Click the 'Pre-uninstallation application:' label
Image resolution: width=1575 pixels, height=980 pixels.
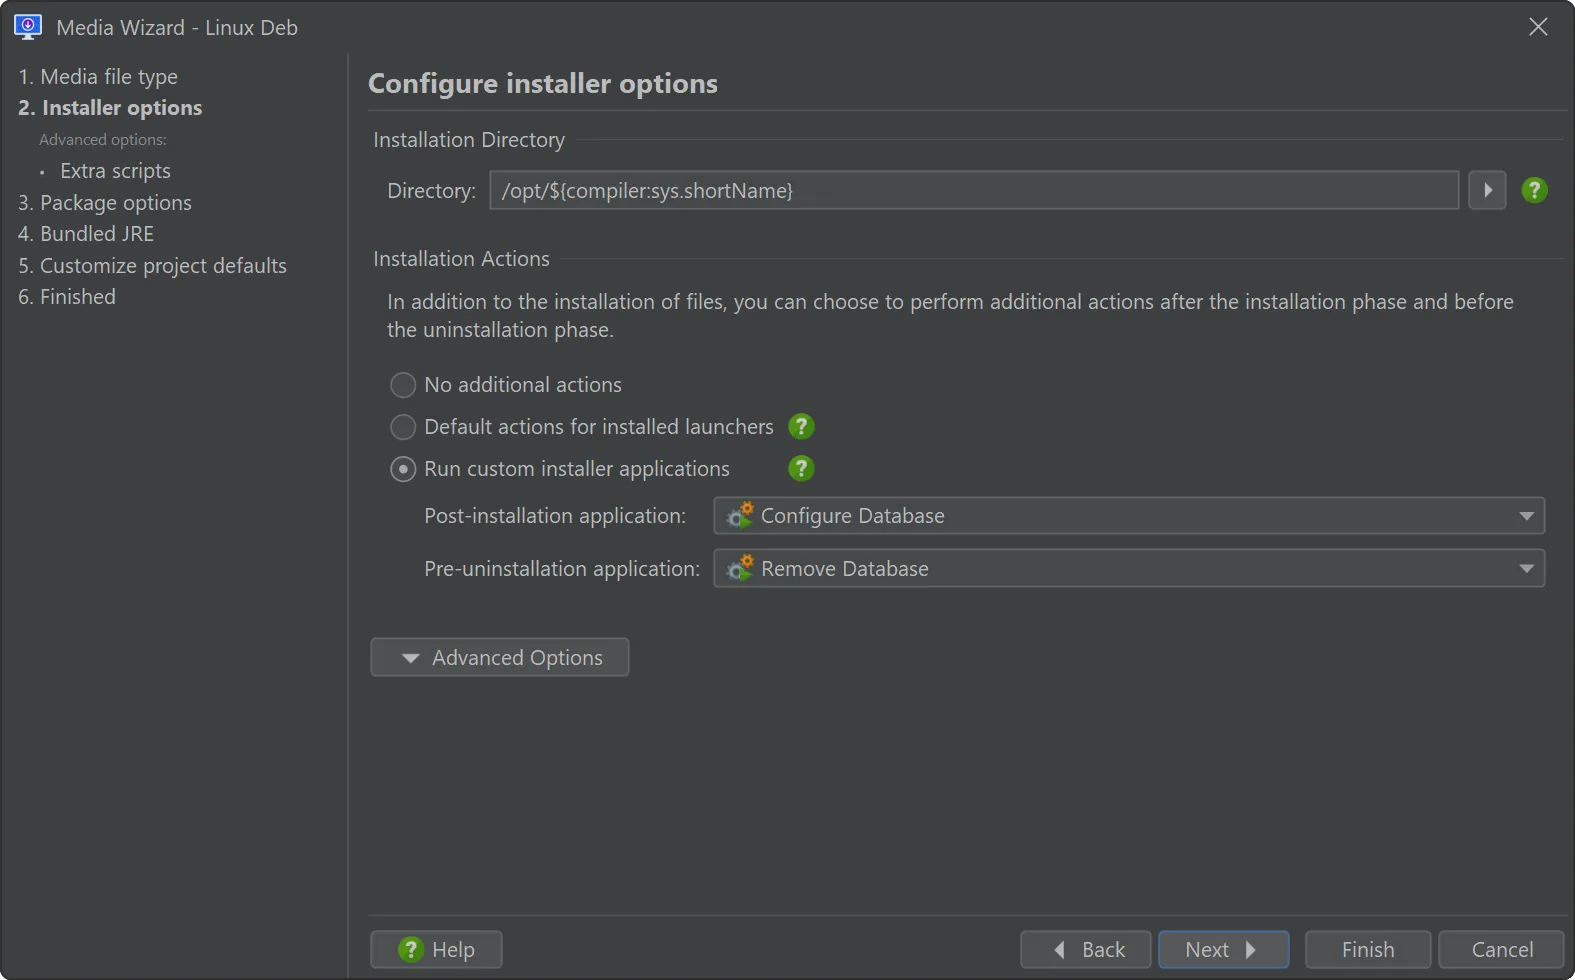[562, 569]
